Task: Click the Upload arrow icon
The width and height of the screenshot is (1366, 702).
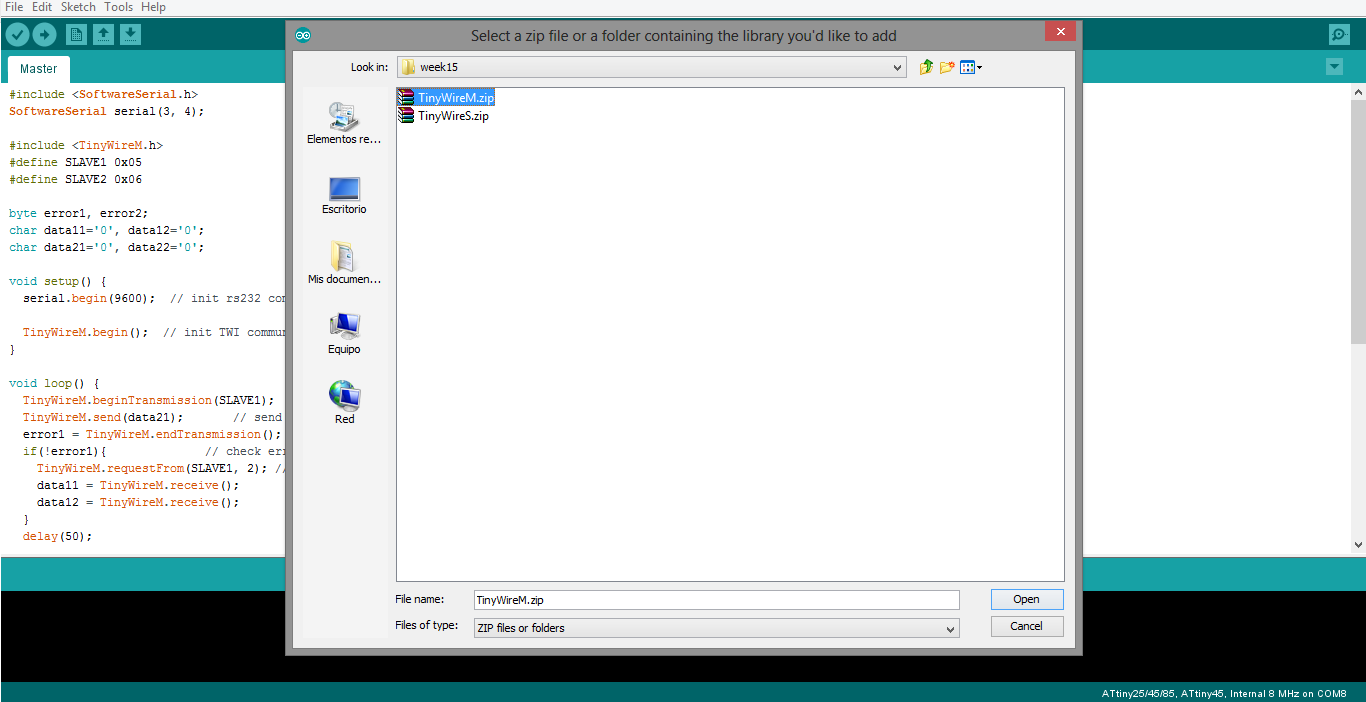Action: pos(44,35)
